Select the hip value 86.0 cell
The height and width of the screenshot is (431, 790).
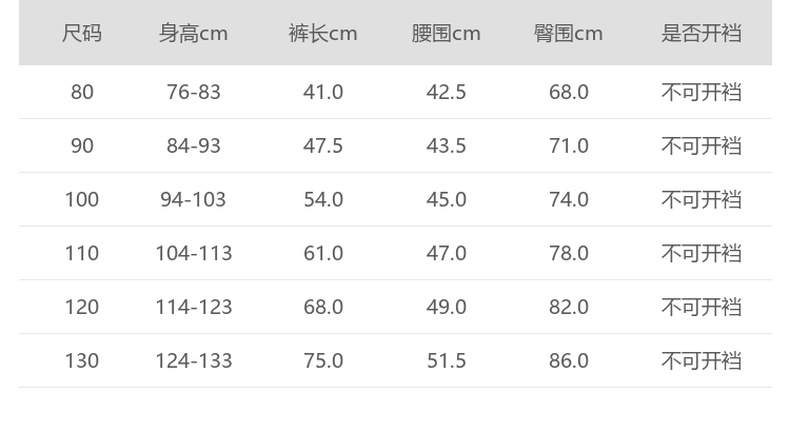(x=568, y=360)
